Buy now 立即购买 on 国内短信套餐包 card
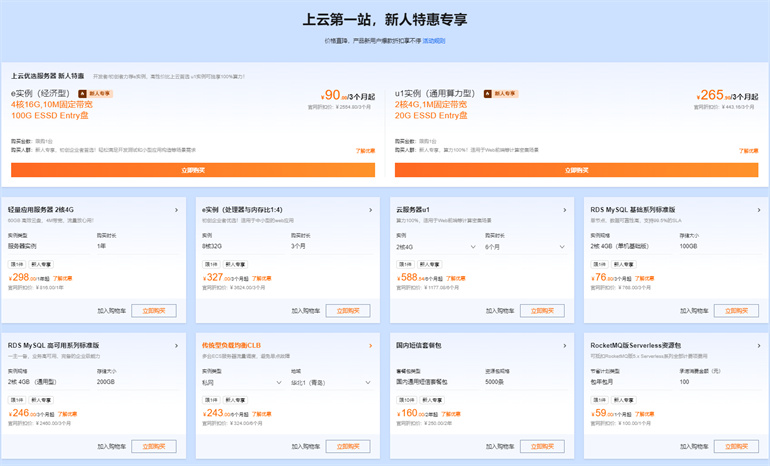The width and height of the screenshot is (770, 466). pyautogui.click(x=542, y=446)
